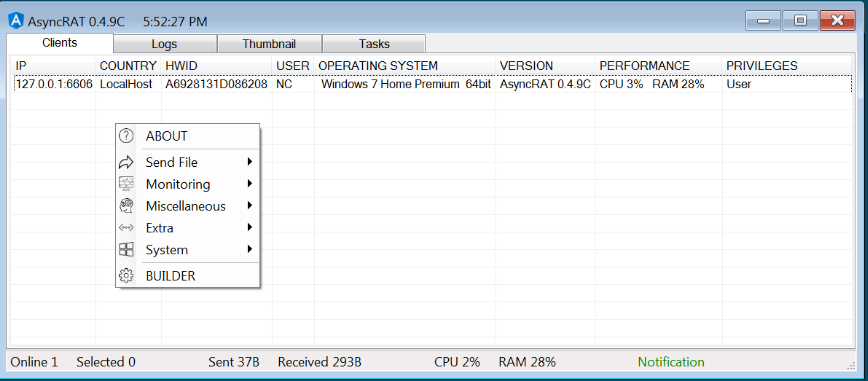868x381 pixels.
Task: Click Received 293B in status bar
Action: [319, 362]
